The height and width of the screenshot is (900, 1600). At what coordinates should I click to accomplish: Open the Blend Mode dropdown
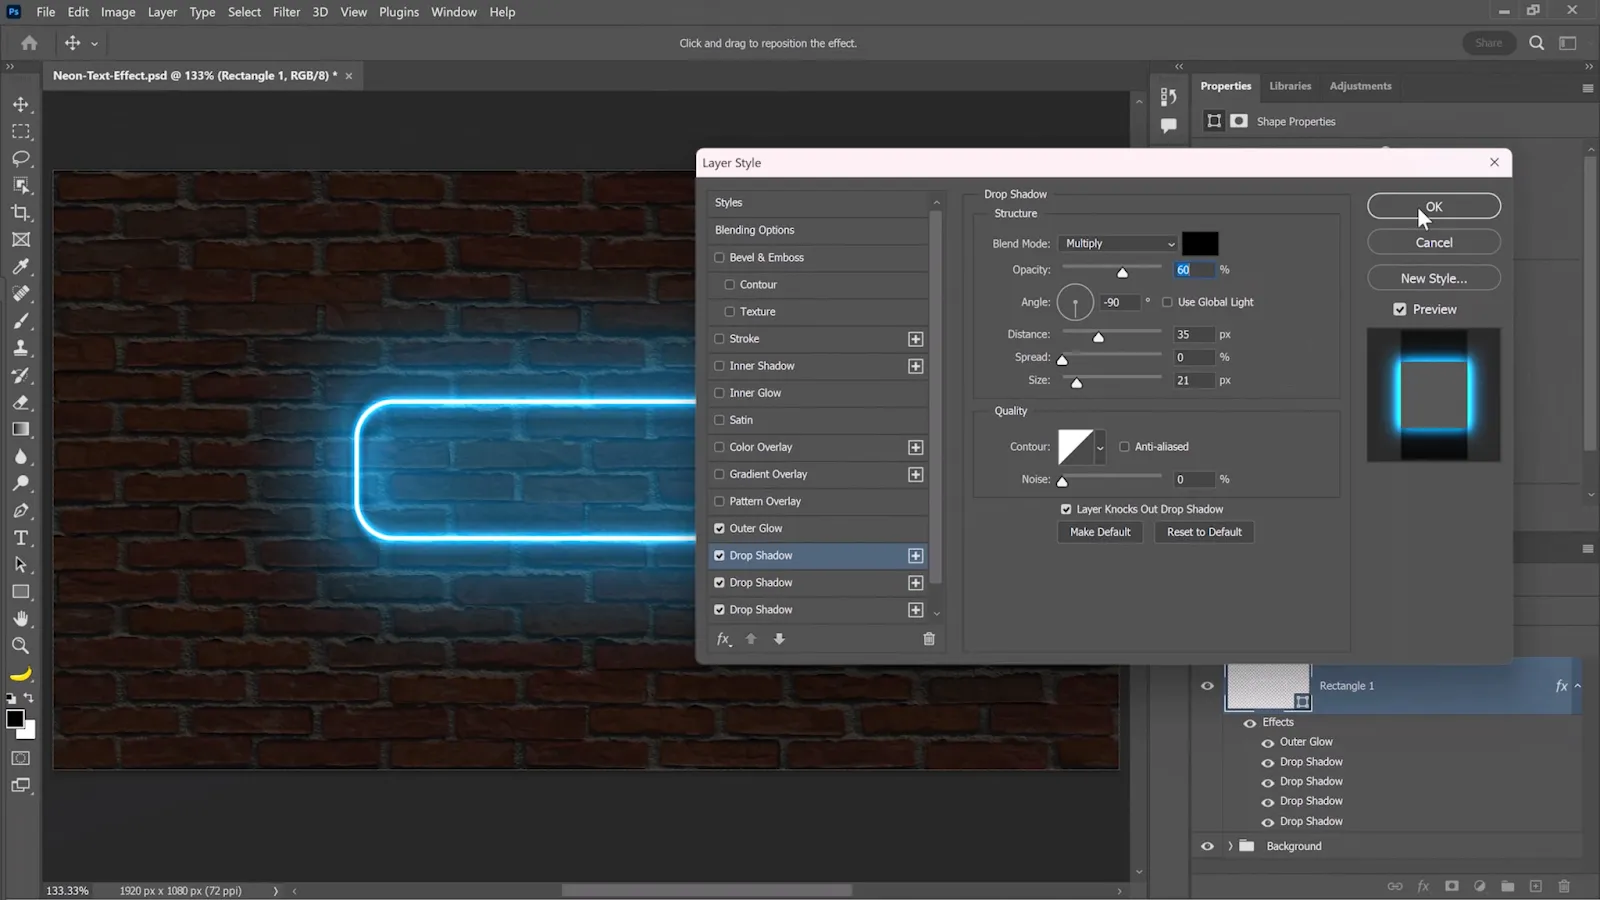tap(1118, 244)
